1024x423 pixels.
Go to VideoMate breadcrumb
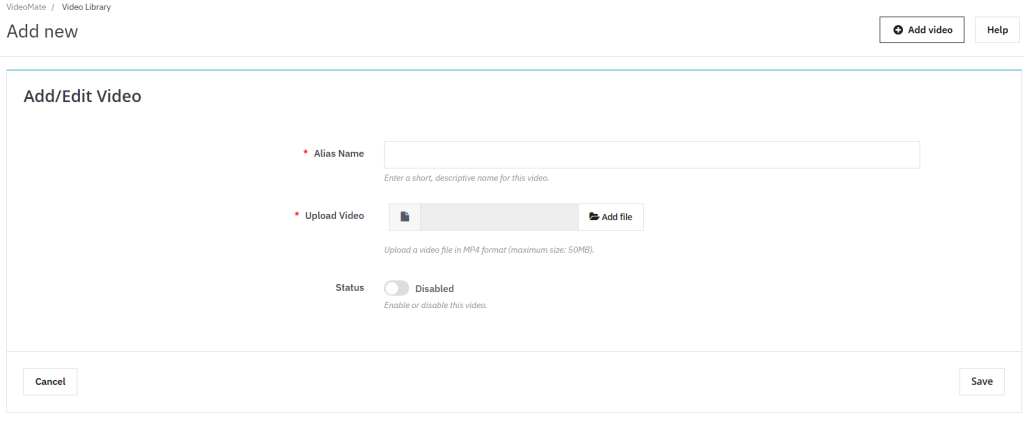tap(26, 7)
